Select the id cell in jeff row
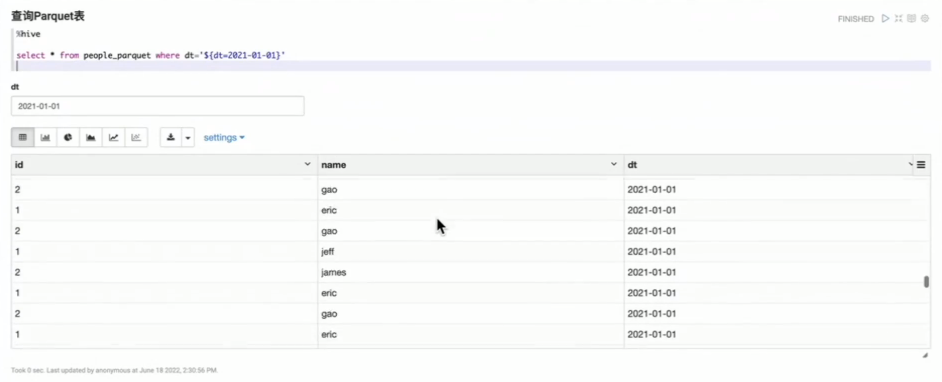 165,252
